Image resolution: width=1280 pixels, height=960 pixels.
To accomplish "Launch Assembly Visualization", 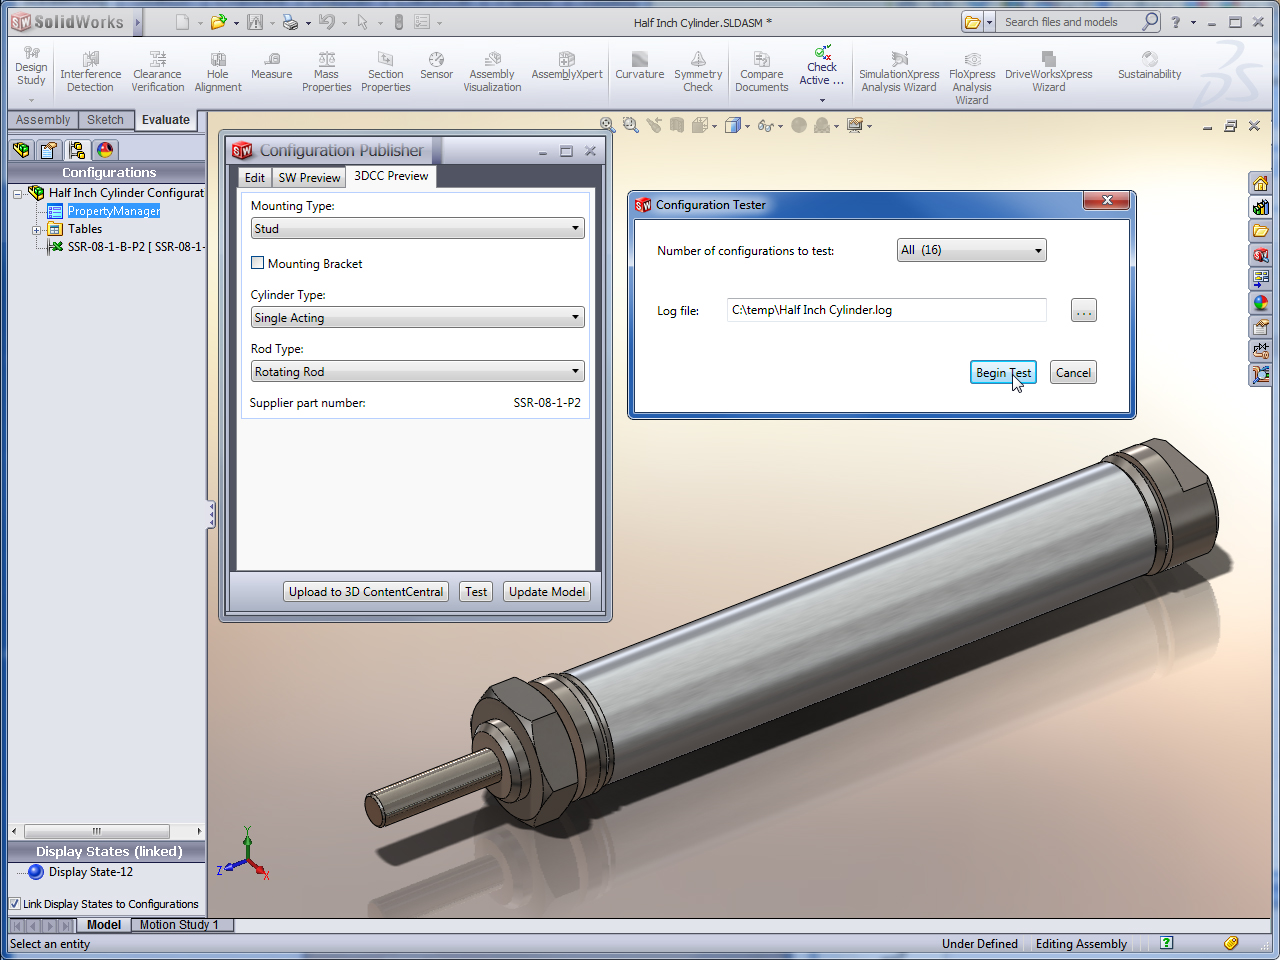I will coord(492,72).
